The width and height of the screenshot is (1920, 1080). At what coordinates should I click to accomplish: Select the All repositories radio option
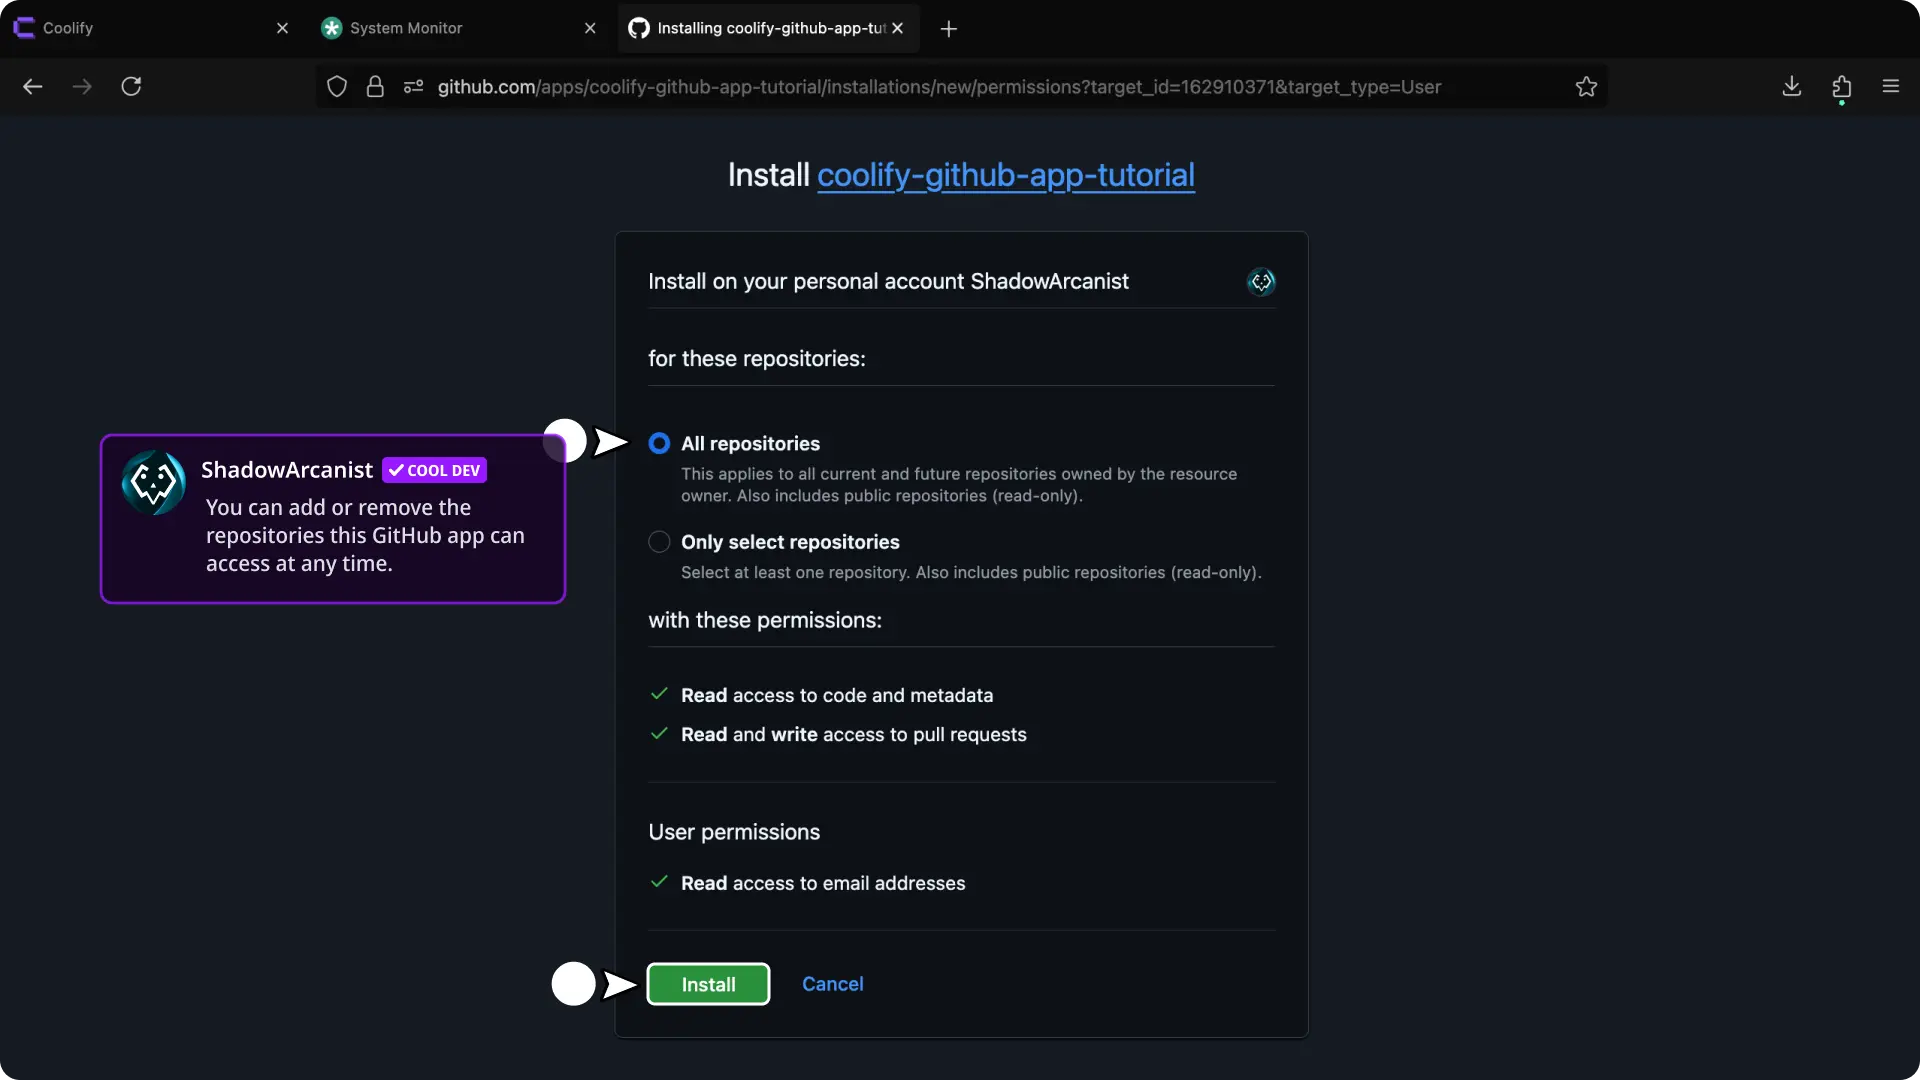point(659,443)
